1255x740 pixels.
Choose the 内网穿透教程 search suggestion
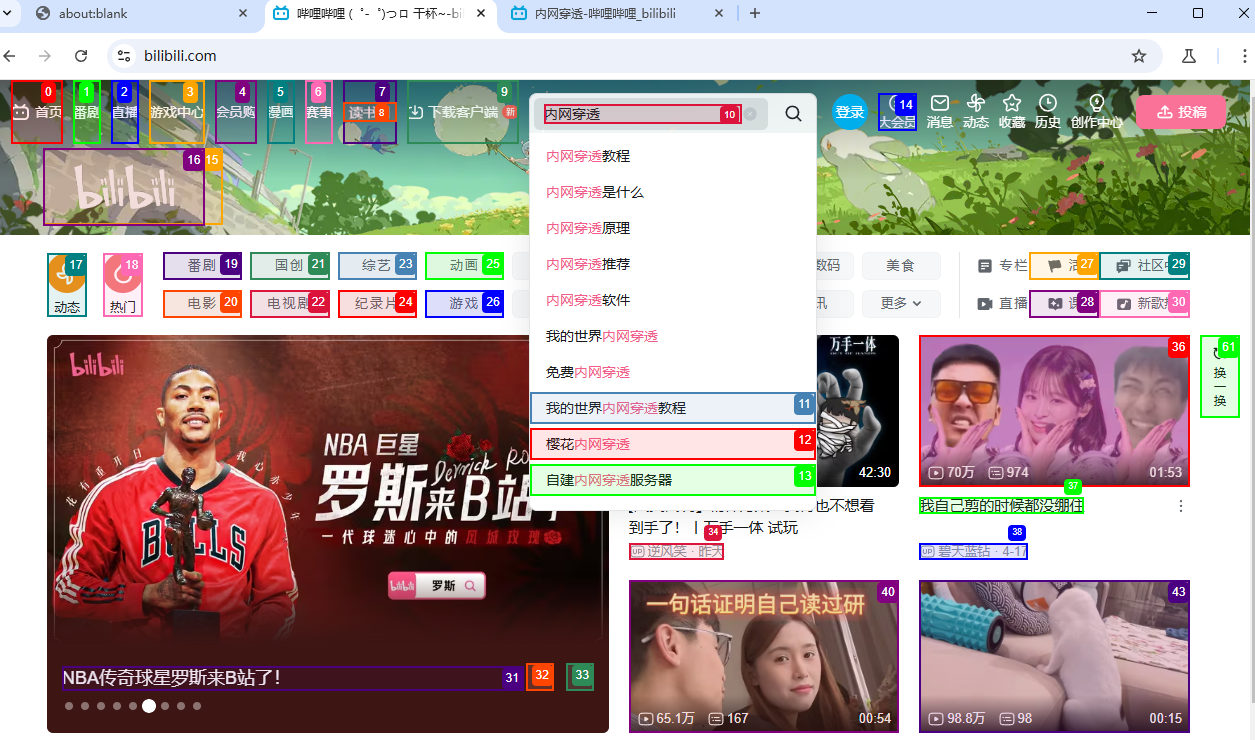coord(588,155)
